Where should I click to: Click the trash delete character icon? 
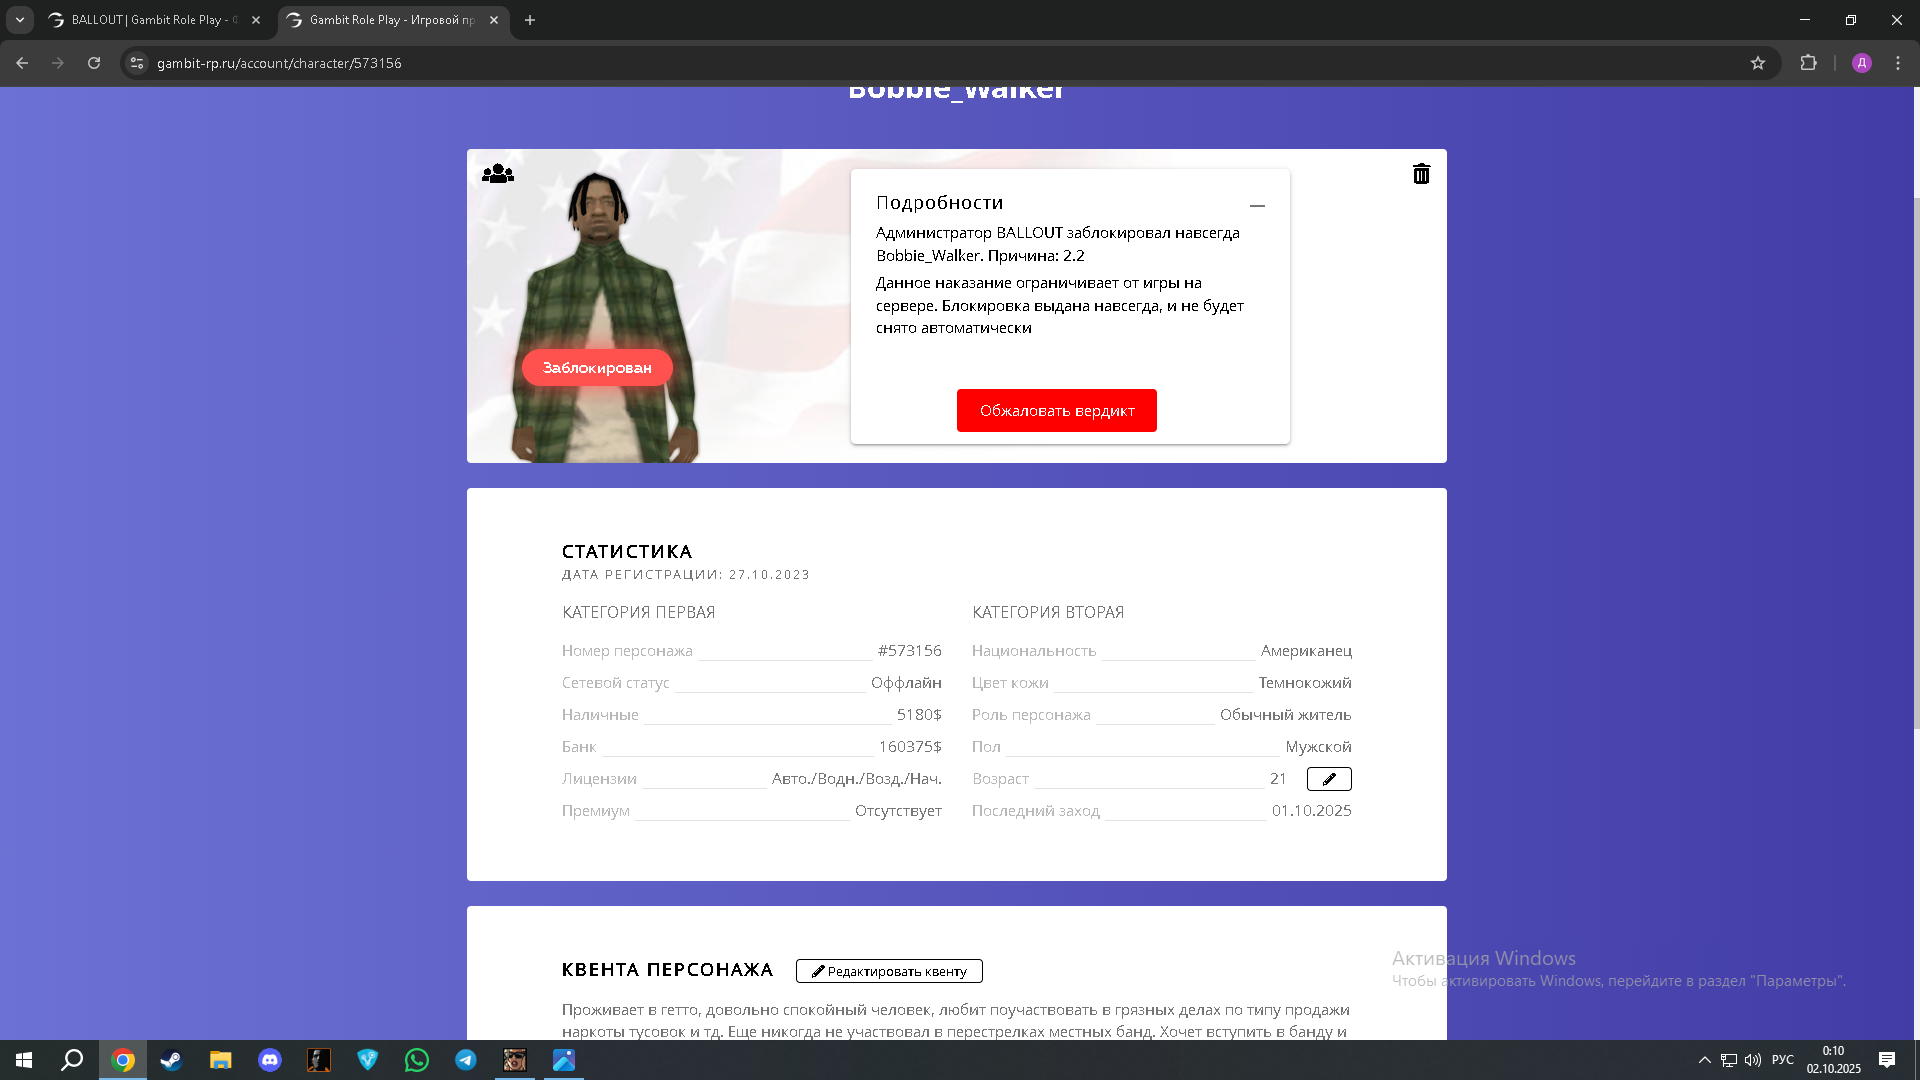point(1421,174)
